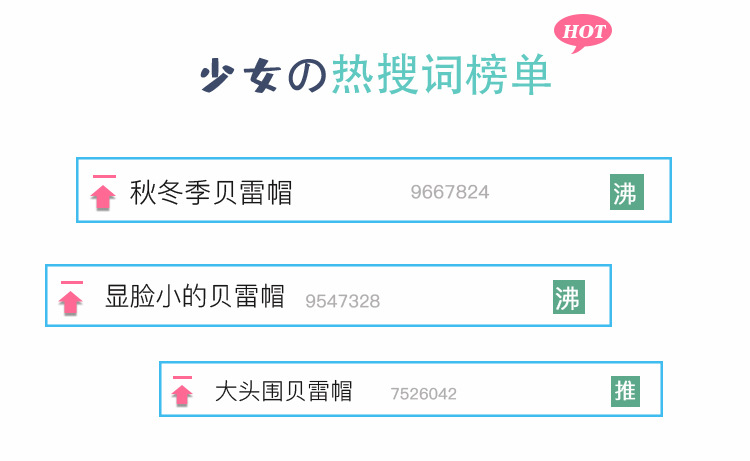
Task: Click the up arrow beside 大头围贝雷帽
Action: point(182,395)
